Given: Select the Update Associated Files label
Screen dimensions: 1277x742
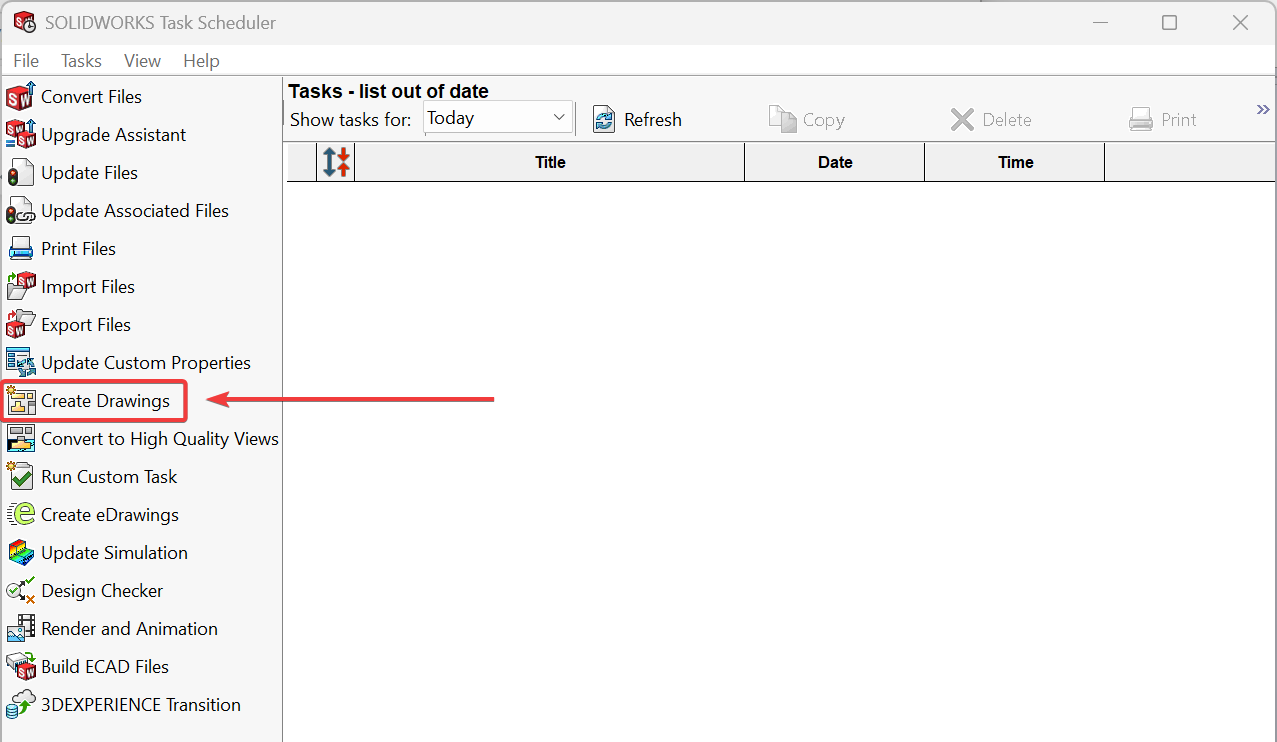Looking at the screenshot, I should [x=135, y=211].
